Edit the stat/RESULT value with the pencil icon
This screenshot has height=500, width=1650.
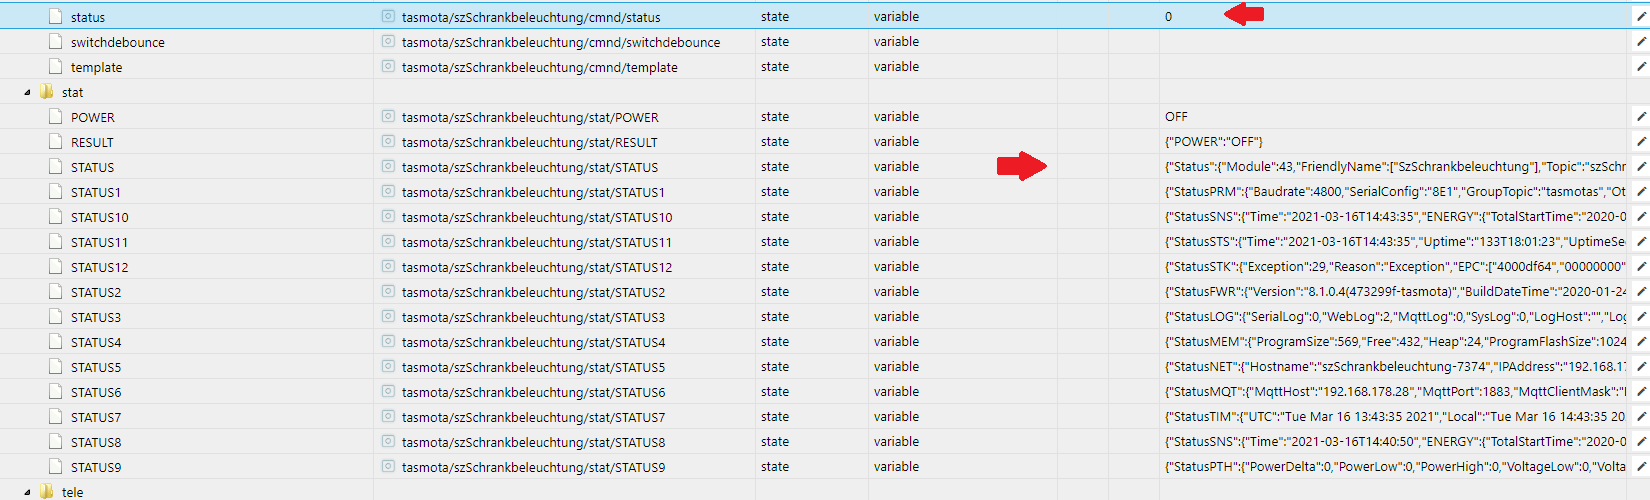[x=1640, y=142]
